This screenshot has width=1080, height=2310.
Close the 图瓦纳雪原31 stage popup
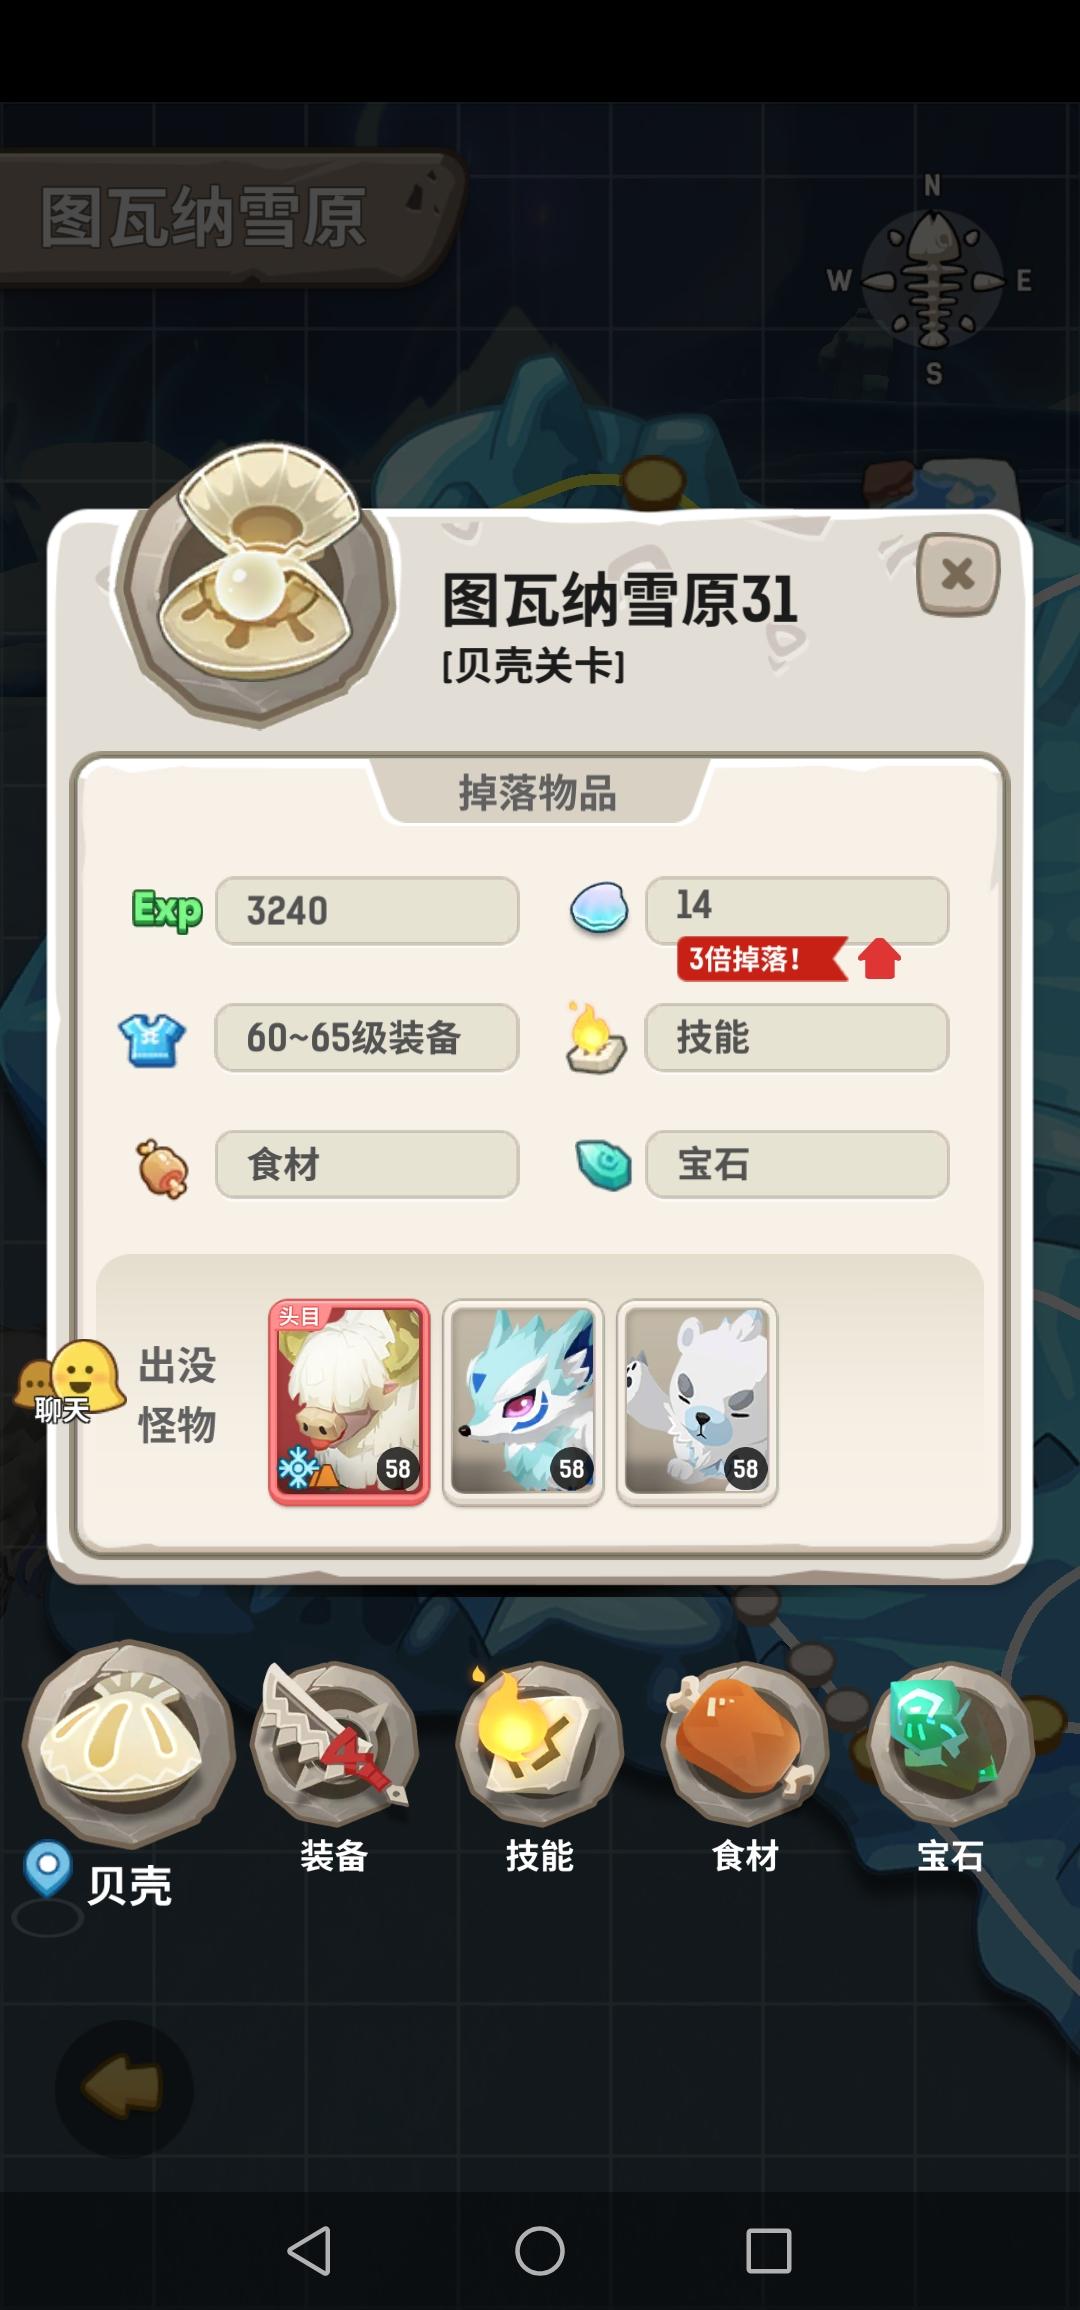(x=958, y=575)
